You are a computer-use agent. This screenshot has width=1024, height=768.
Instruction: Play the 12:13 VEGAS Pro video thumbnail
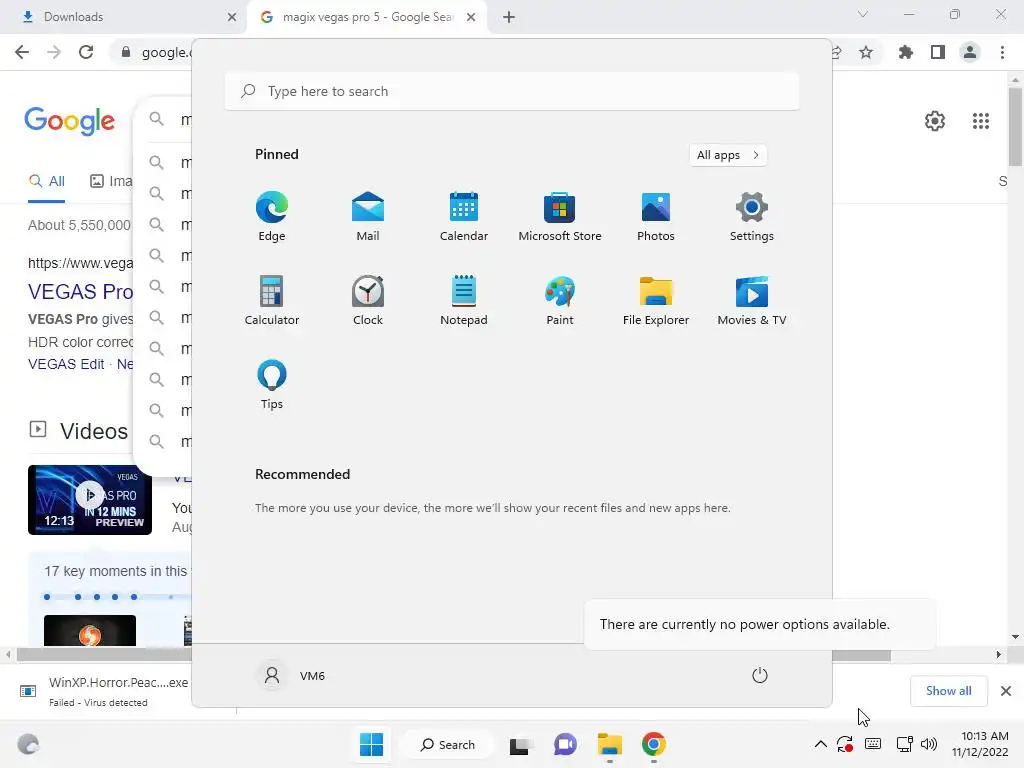click(x=90, y=500)
